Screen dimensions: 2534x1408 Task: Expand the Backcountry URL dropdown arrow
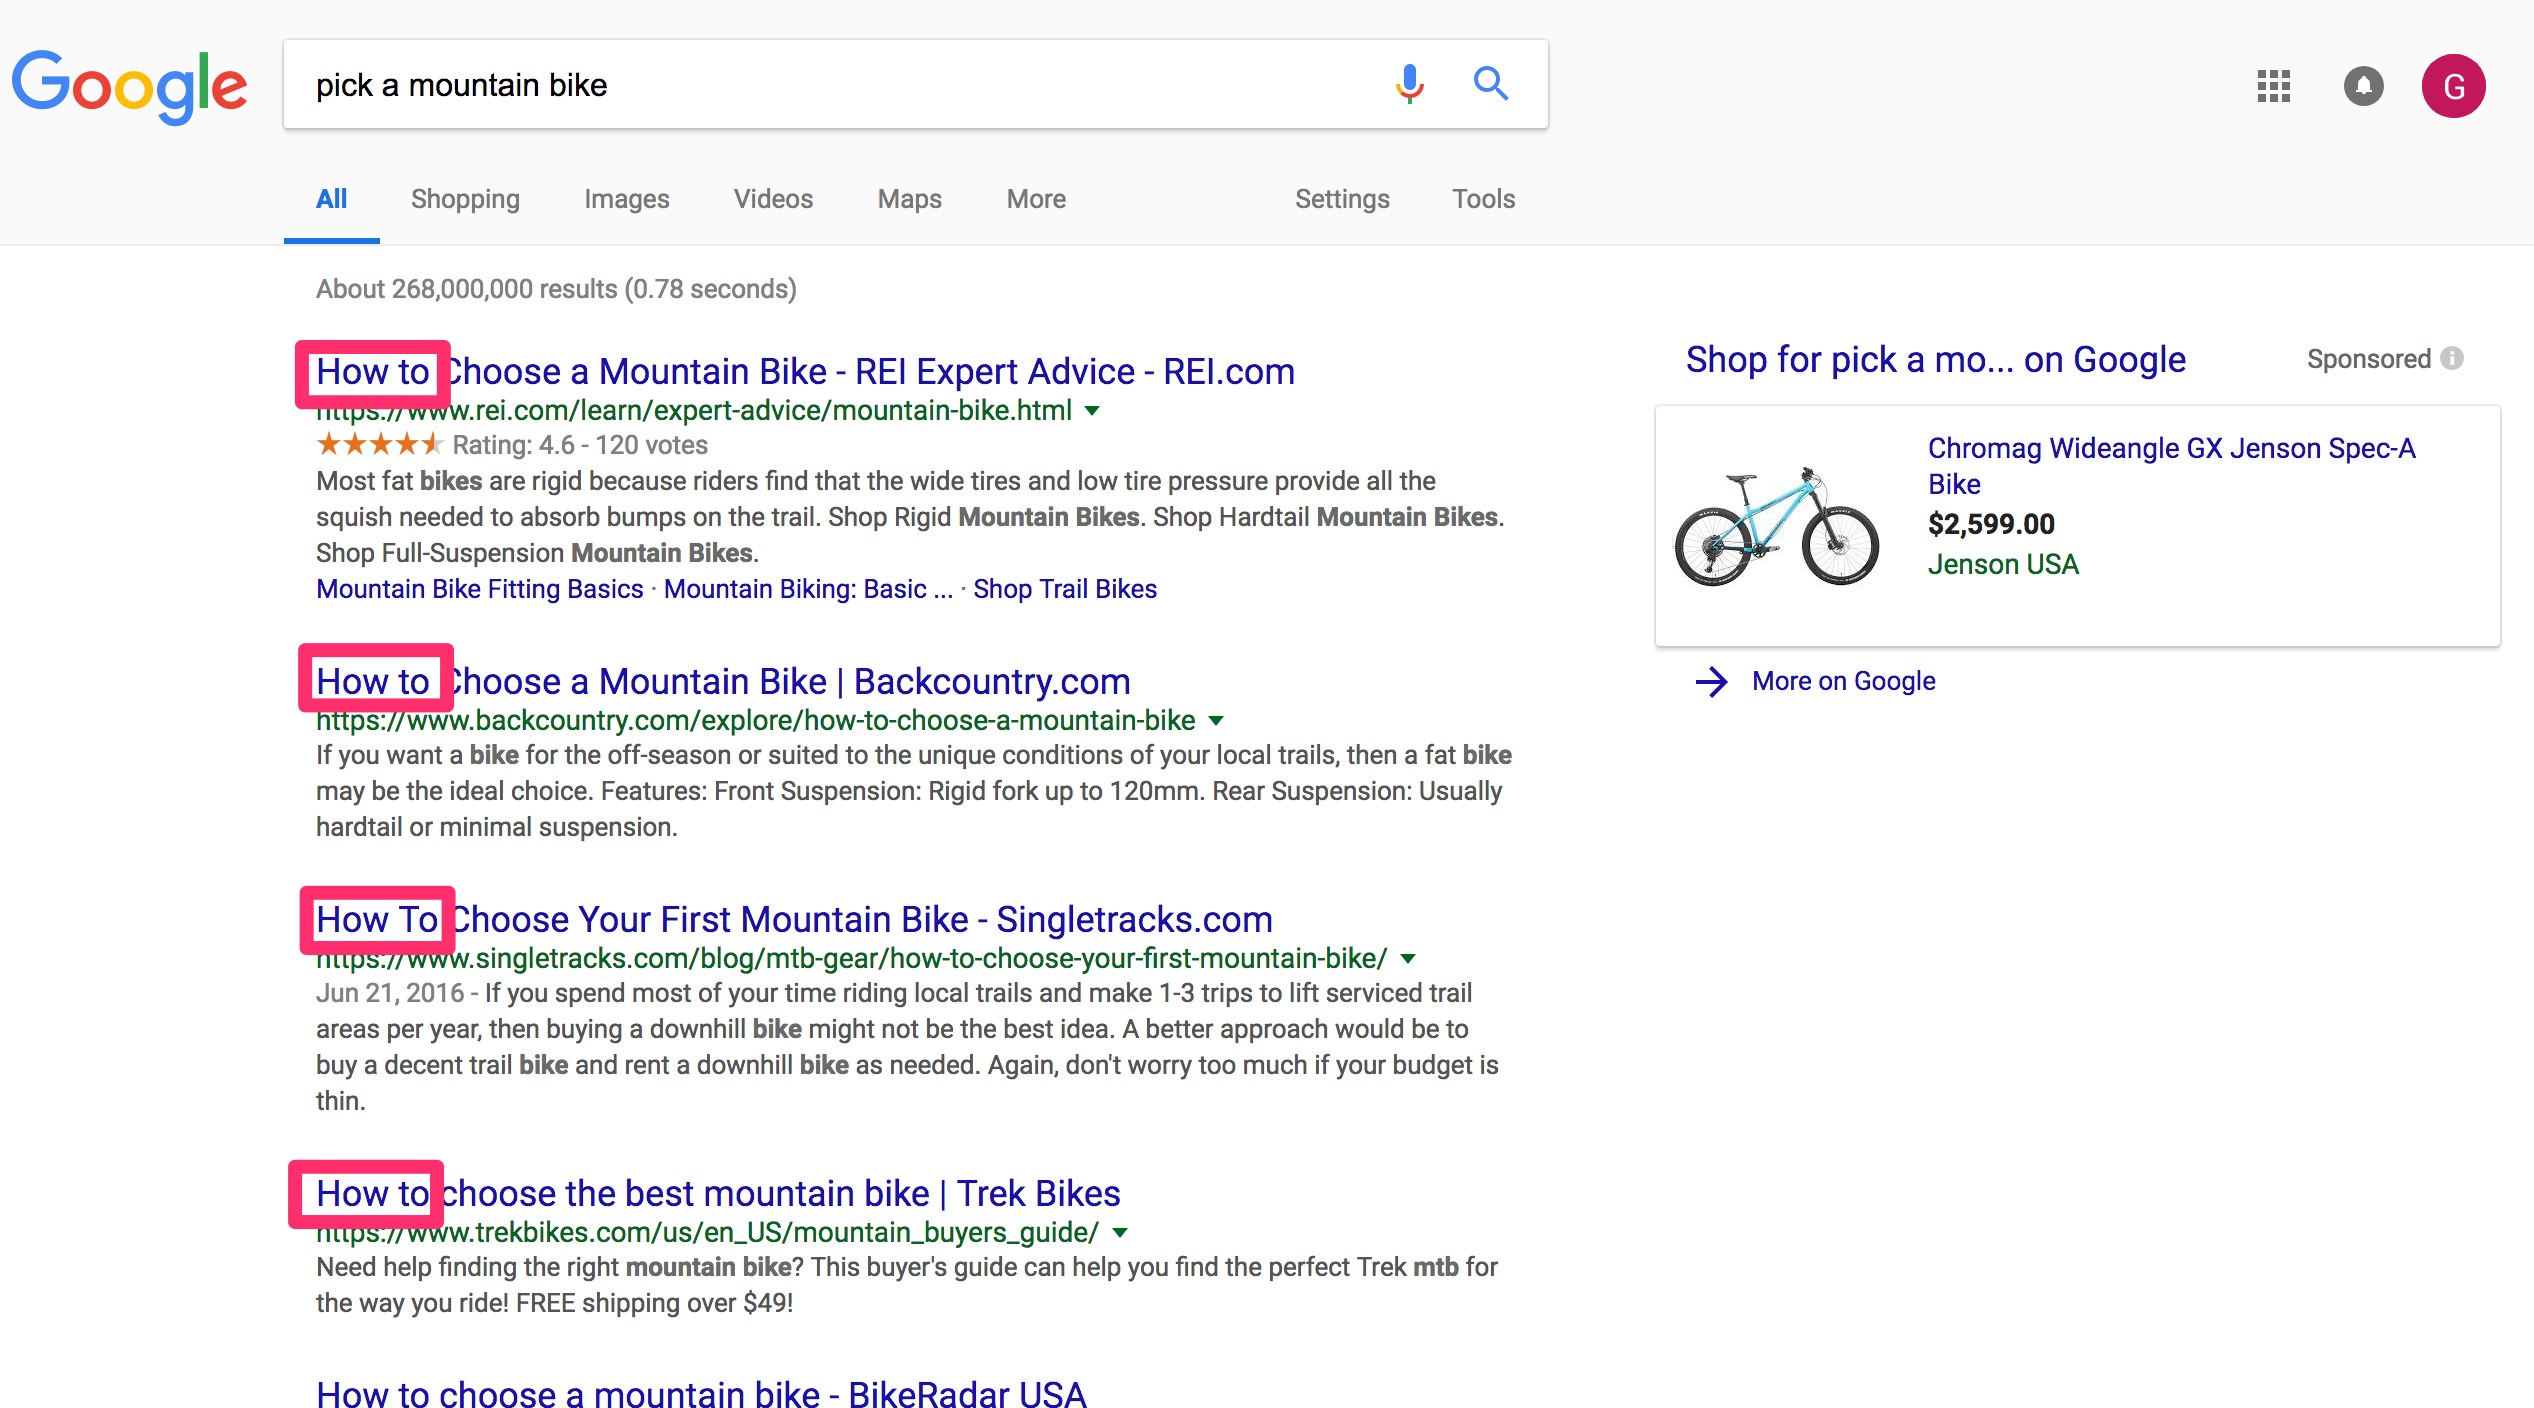tap(1216, 721)
